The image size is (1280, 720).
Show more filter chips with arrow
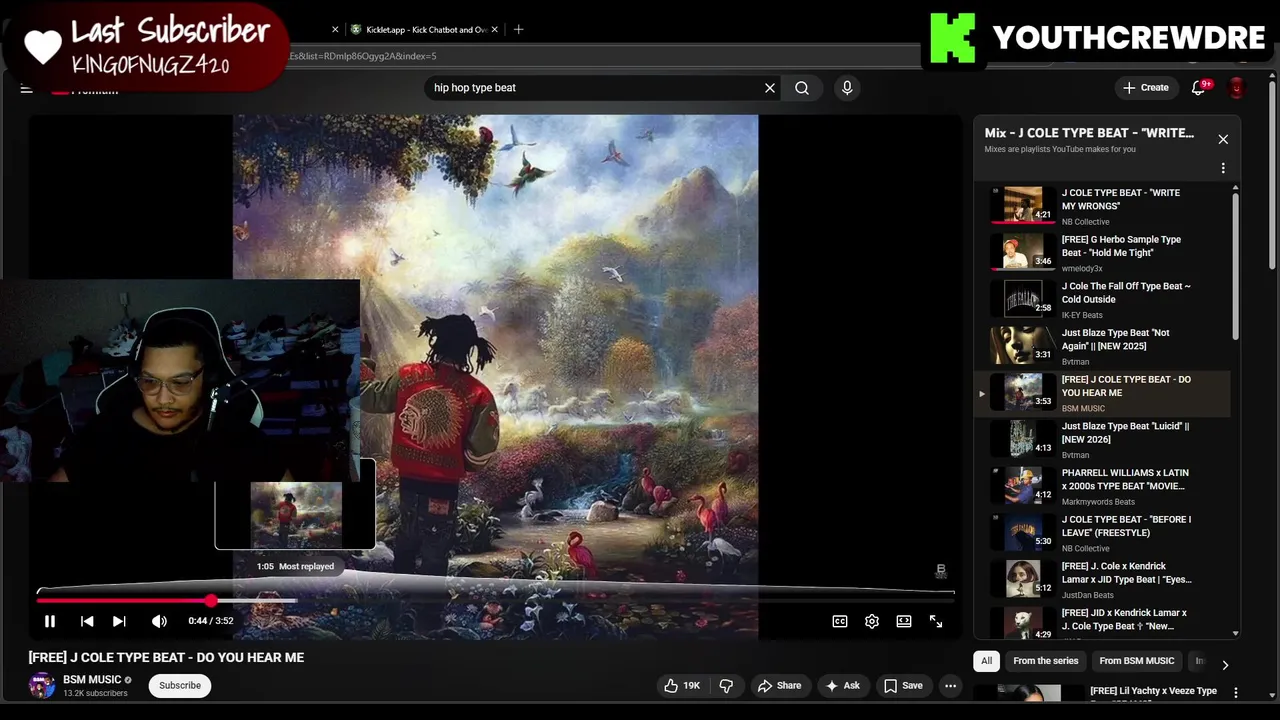pyautogui.click(x=1225, y=664)
